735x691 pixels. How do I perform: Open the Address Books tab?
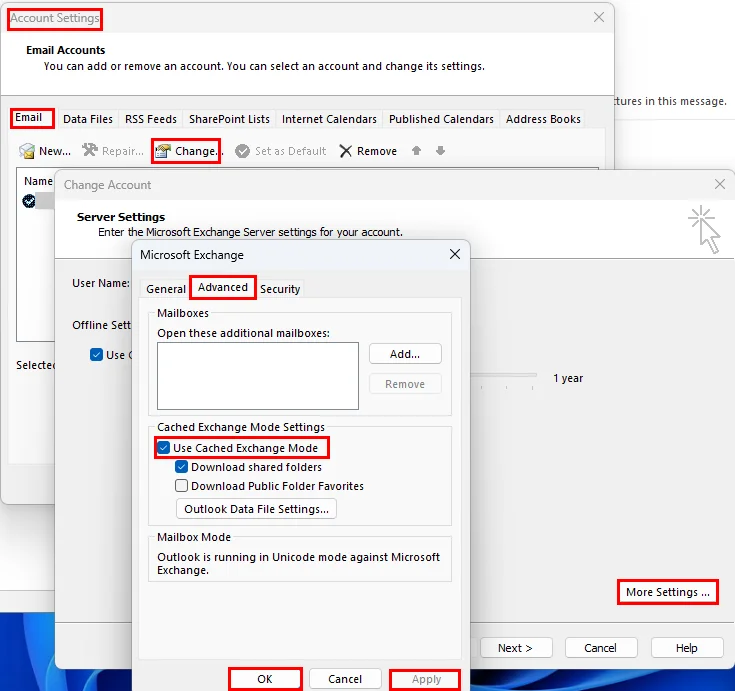(x=543, y=119)
